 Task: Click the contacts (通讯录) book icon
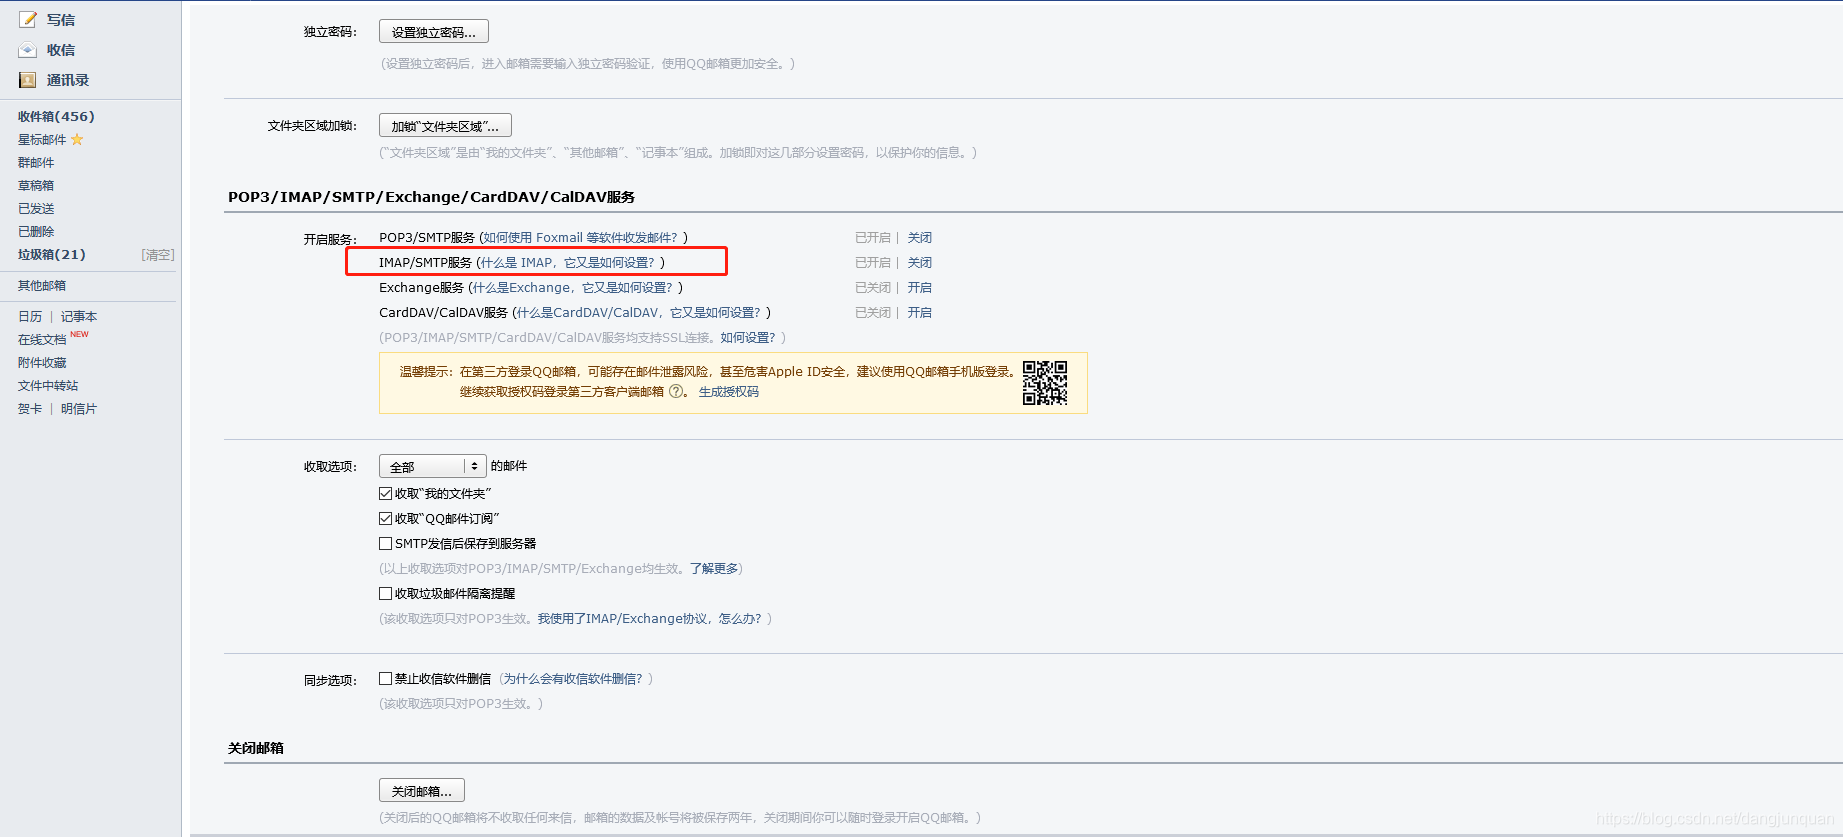click(x=28, y=80)
